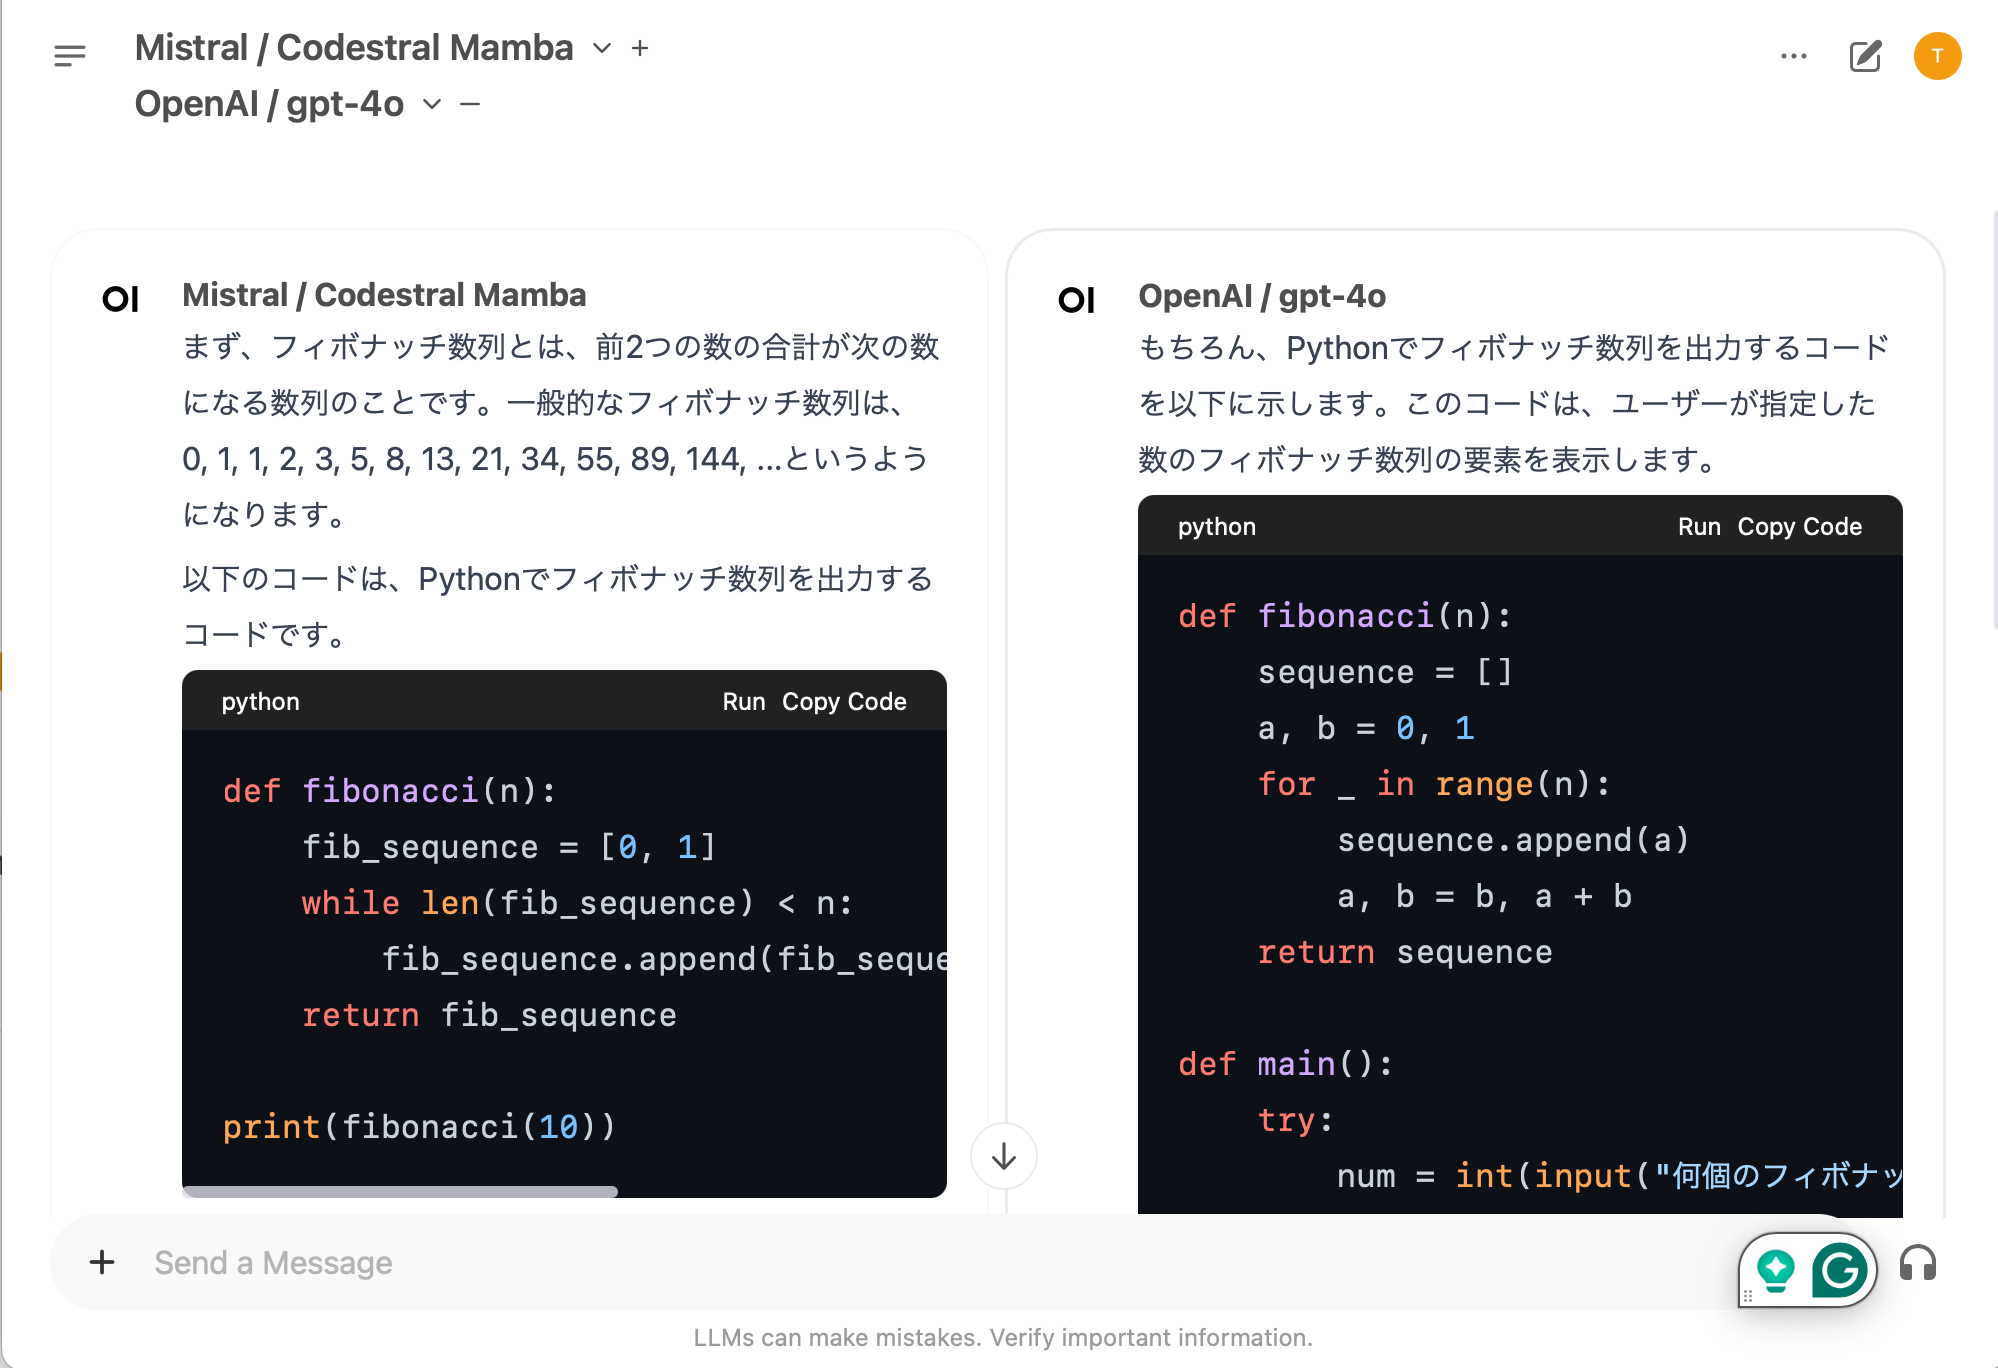Copy Code from the gpt-4o response
The width and height of the screenshot is (1998, 1368).
click(1799, 526)
